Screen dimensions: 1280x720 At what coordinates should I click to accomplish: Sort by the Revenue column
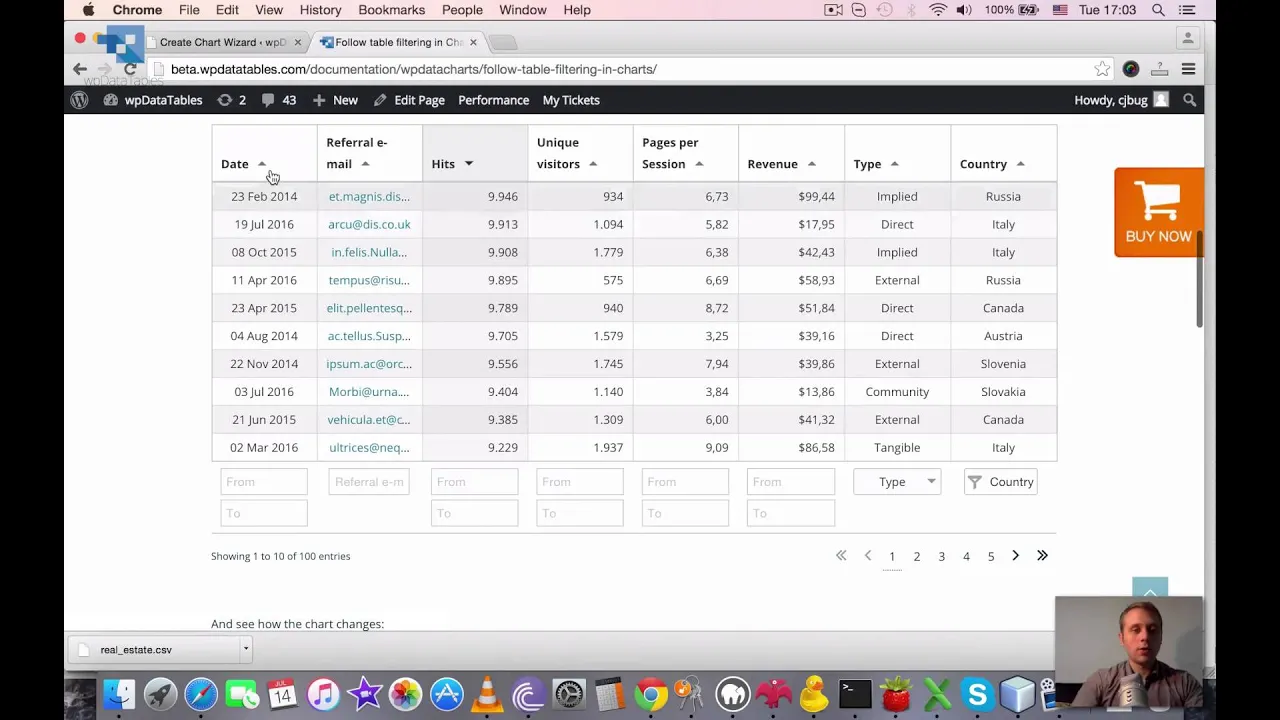point(791,153)
